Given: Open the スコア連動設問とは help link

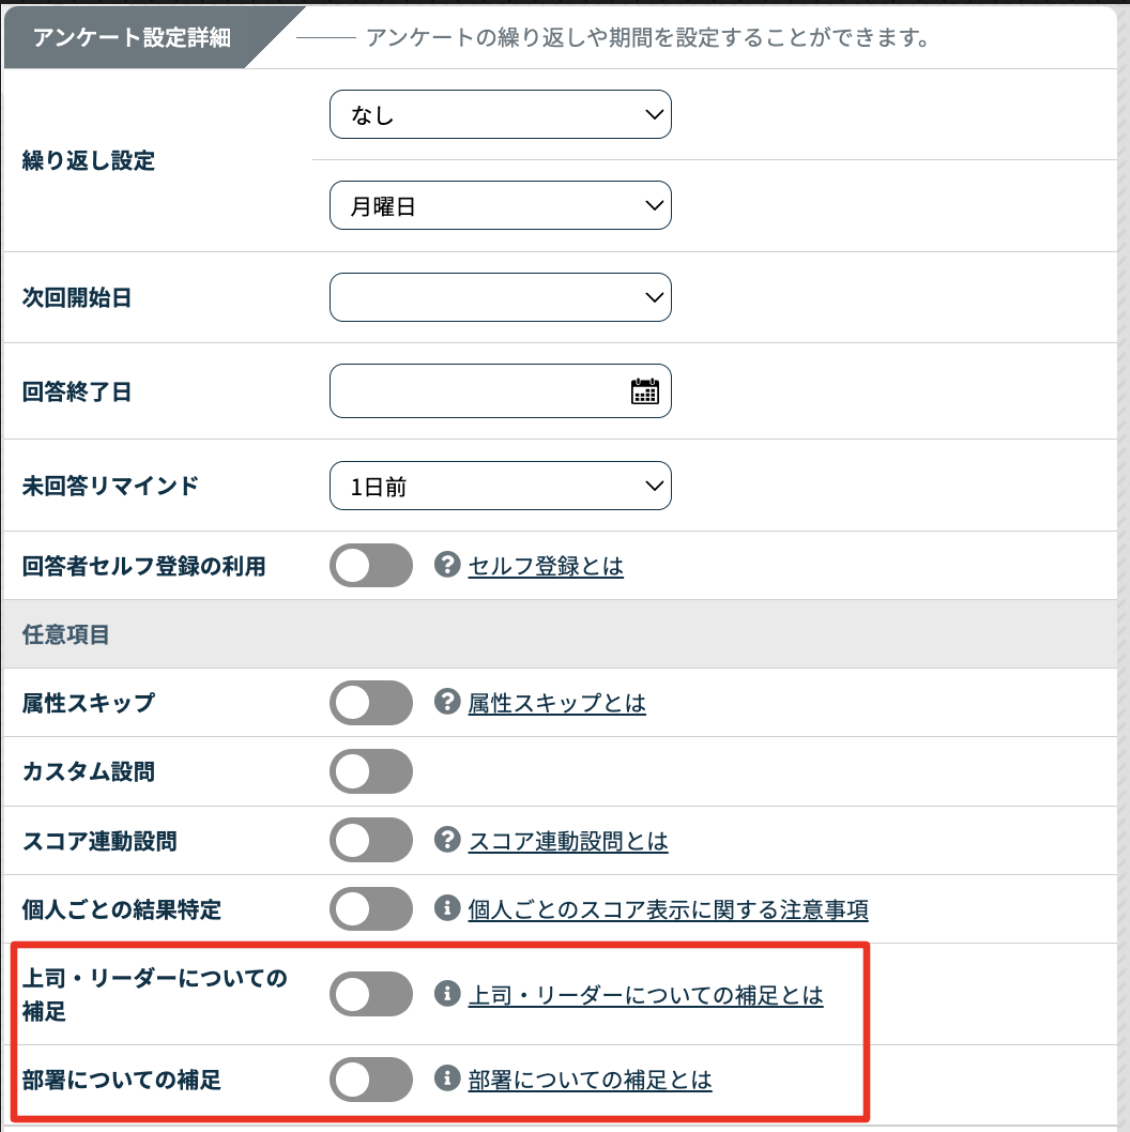Looking at the screenshot, I should click(x=568, y=841).
